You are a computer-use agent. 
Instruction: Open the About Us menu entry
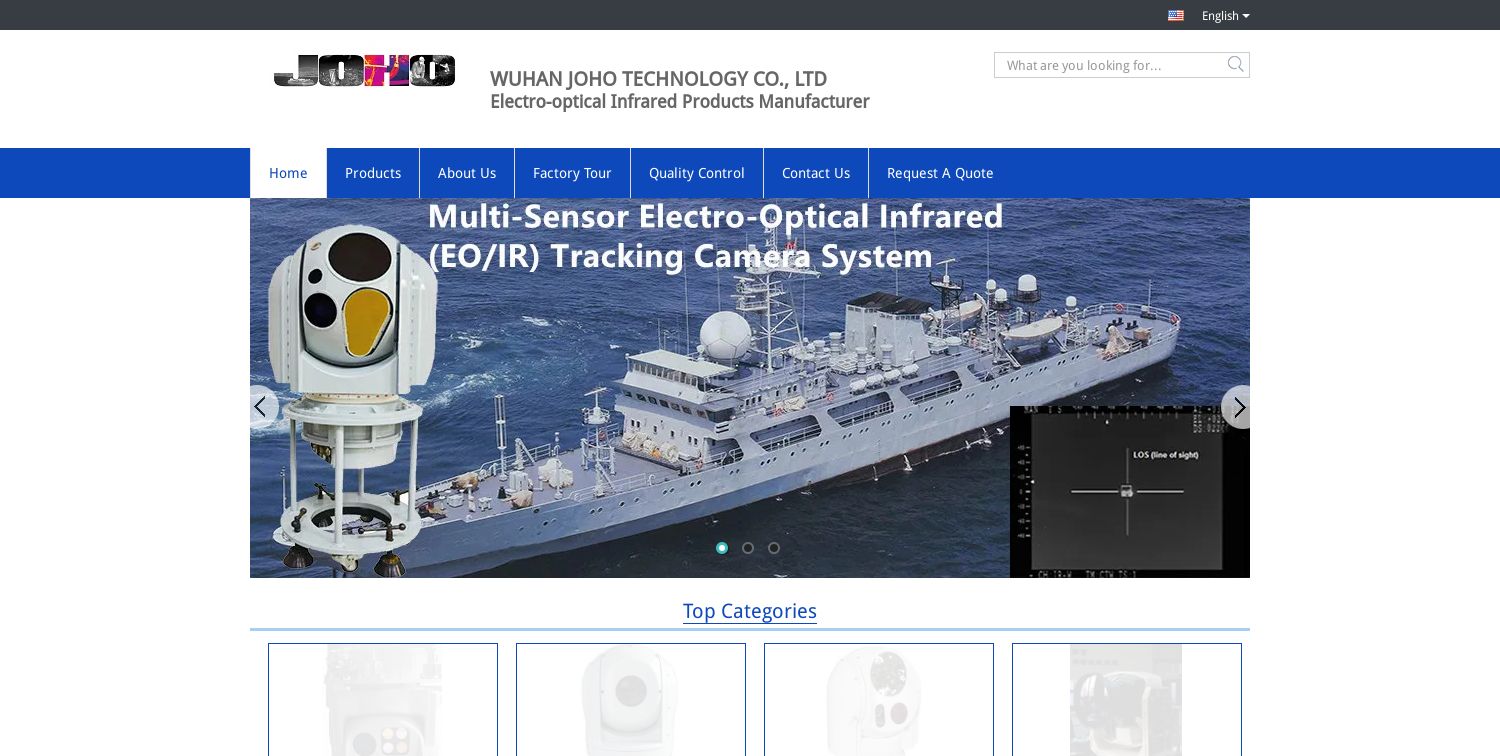tap(467, 173)
